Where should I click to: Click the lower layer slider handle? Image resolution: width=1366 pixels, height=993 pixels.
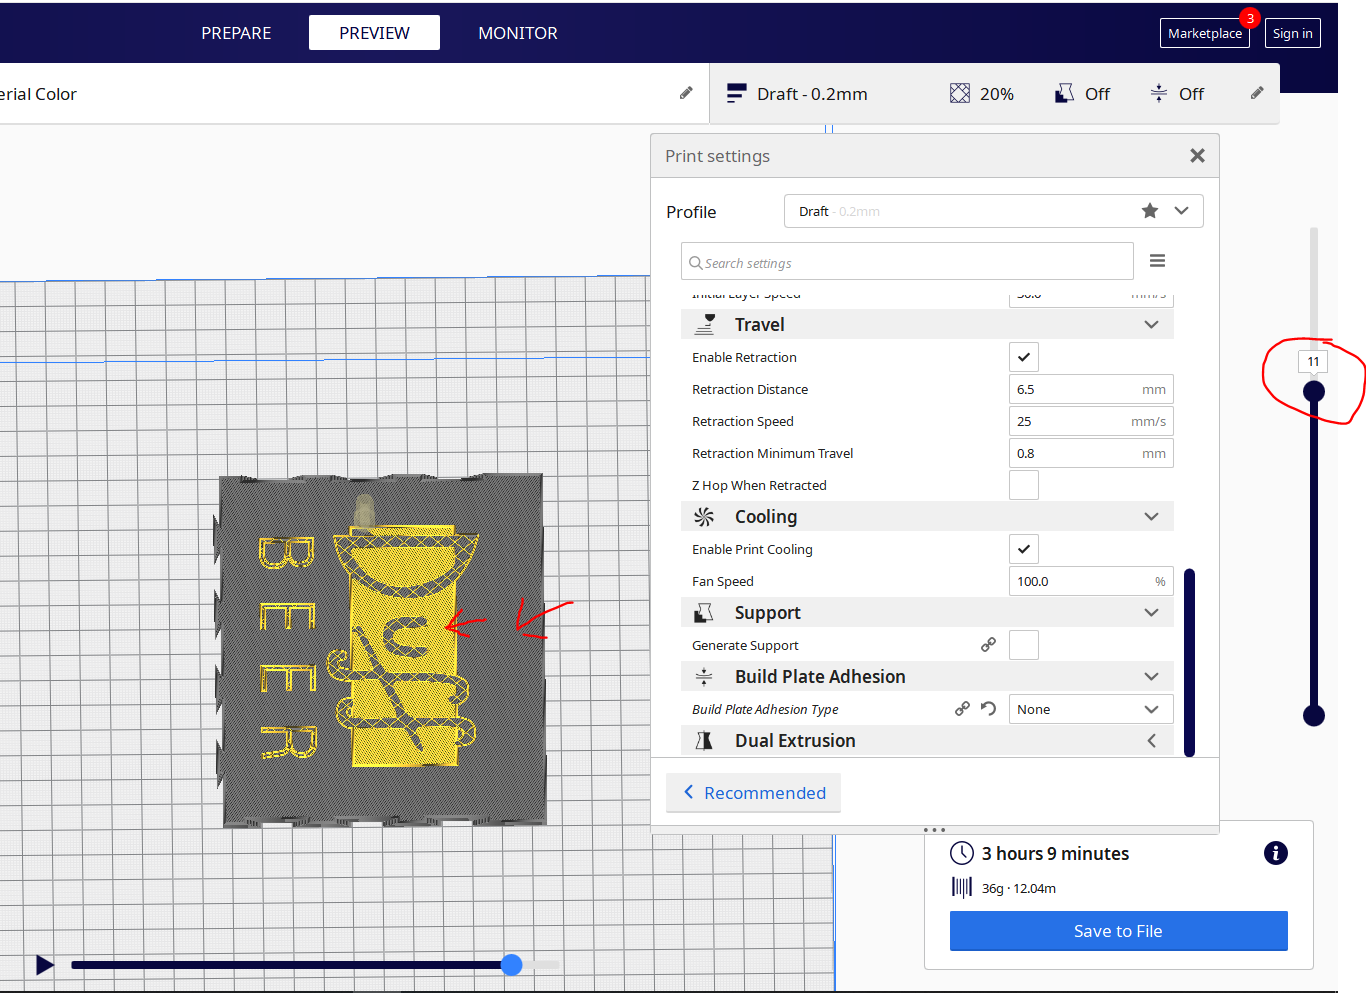[1314, 715]
